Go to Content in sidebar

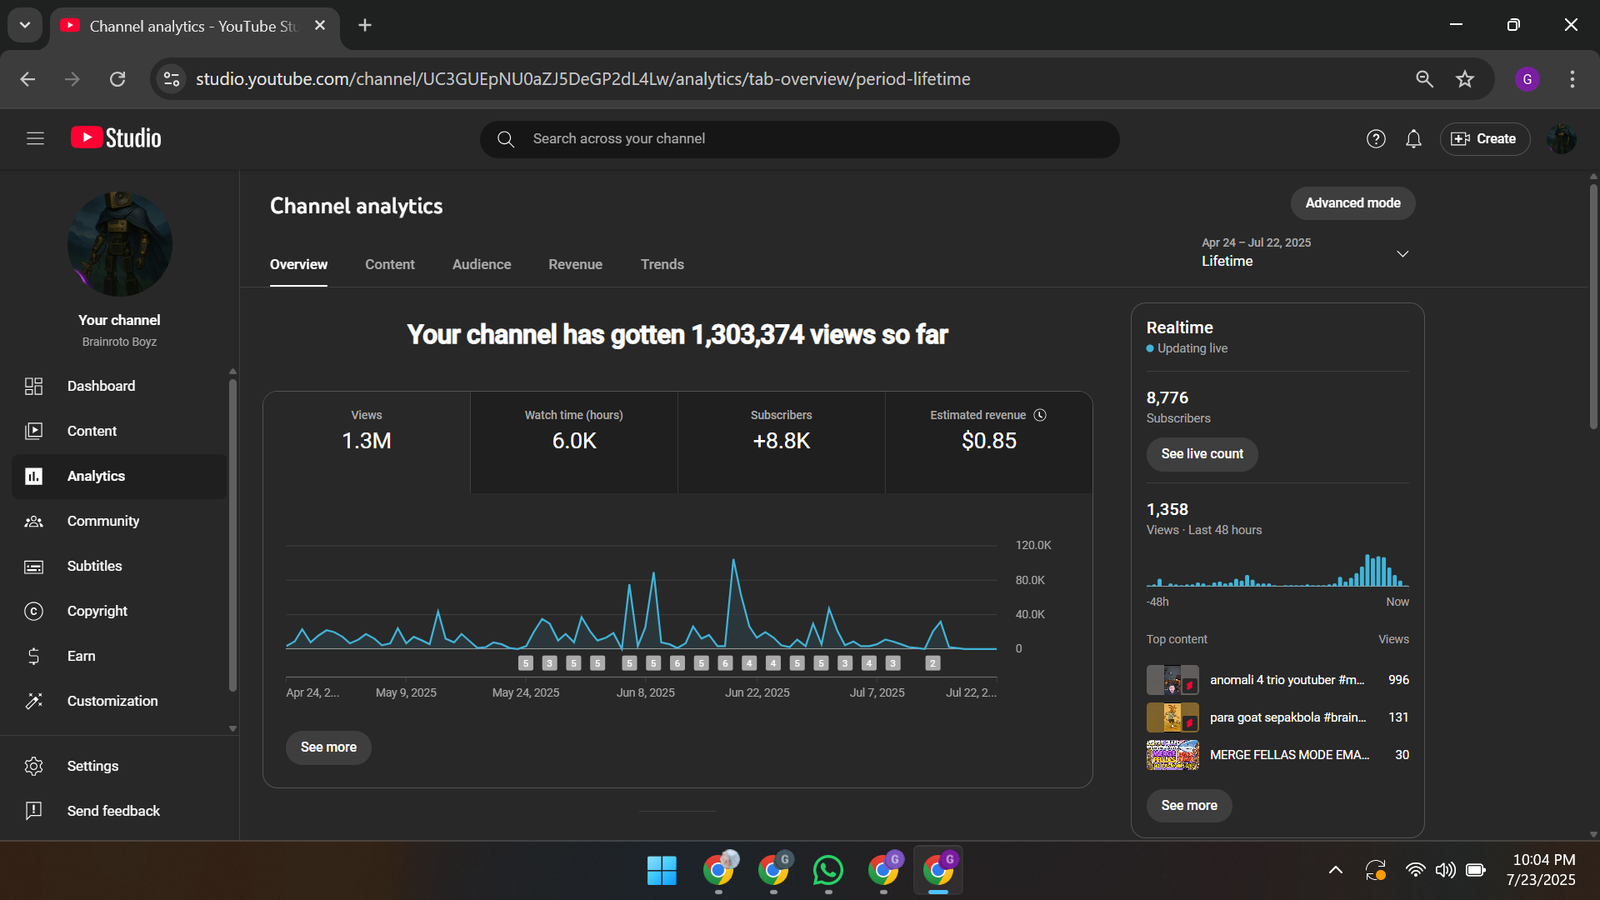(x=119, y=431)
